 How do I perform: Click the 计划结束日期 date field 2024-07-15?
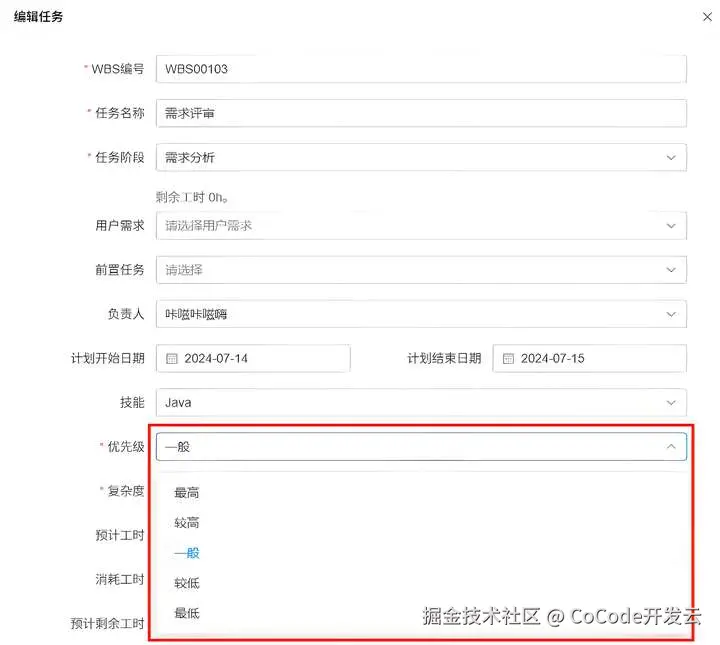(590, 359)
